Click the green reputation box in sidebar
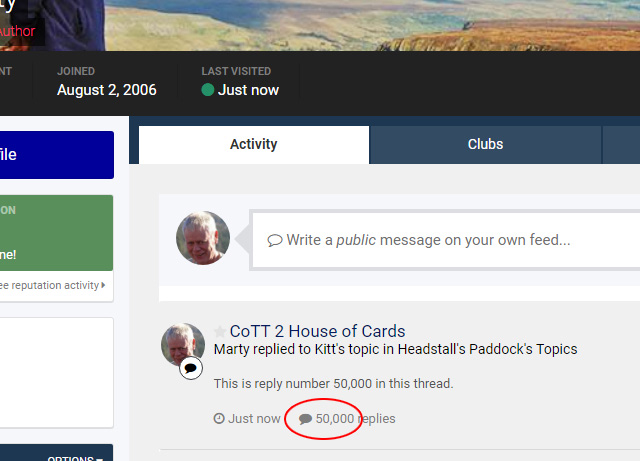The height and width of the screenshot is (461, 640). point(56,233)
